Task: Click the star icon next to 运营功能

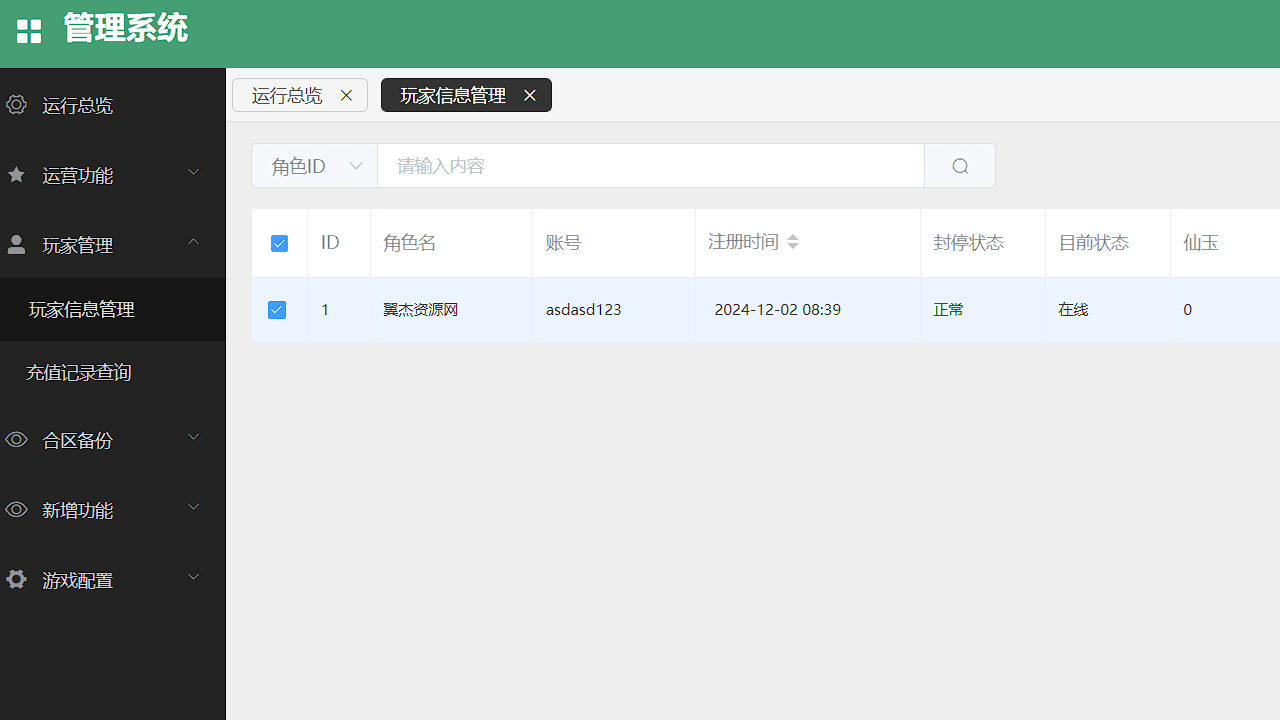Action: [15, 172]
